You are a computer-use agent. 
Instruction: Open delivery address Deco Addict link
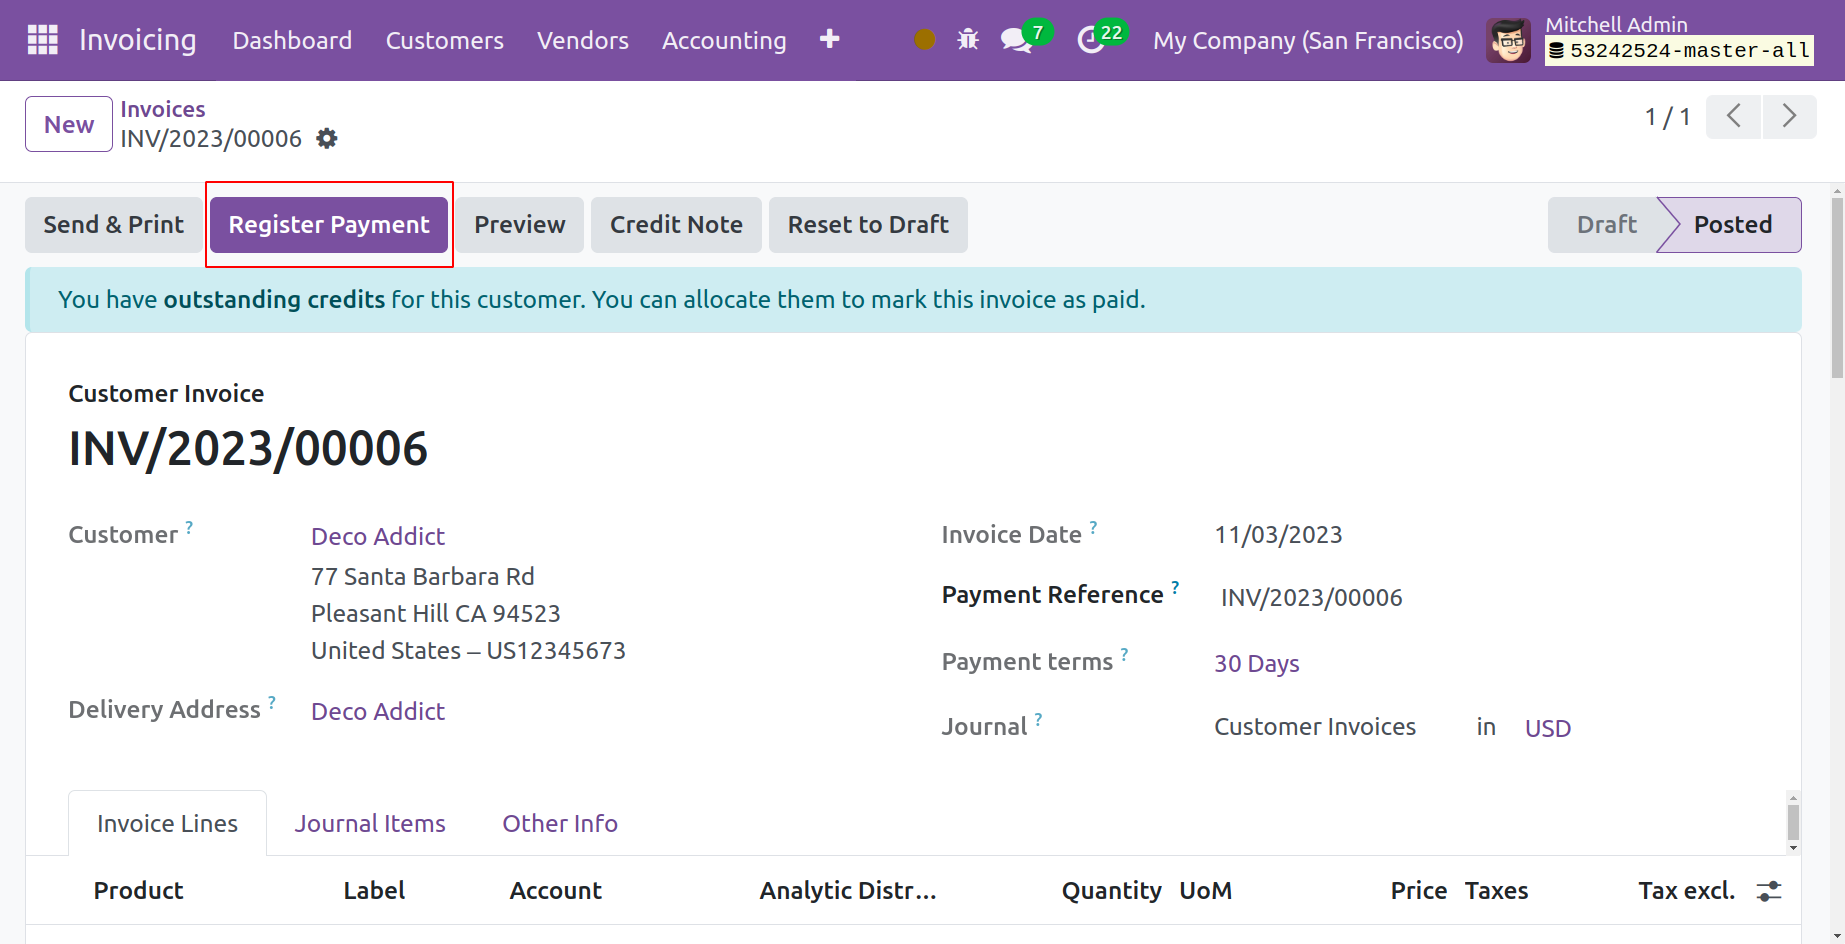[378, 712]
